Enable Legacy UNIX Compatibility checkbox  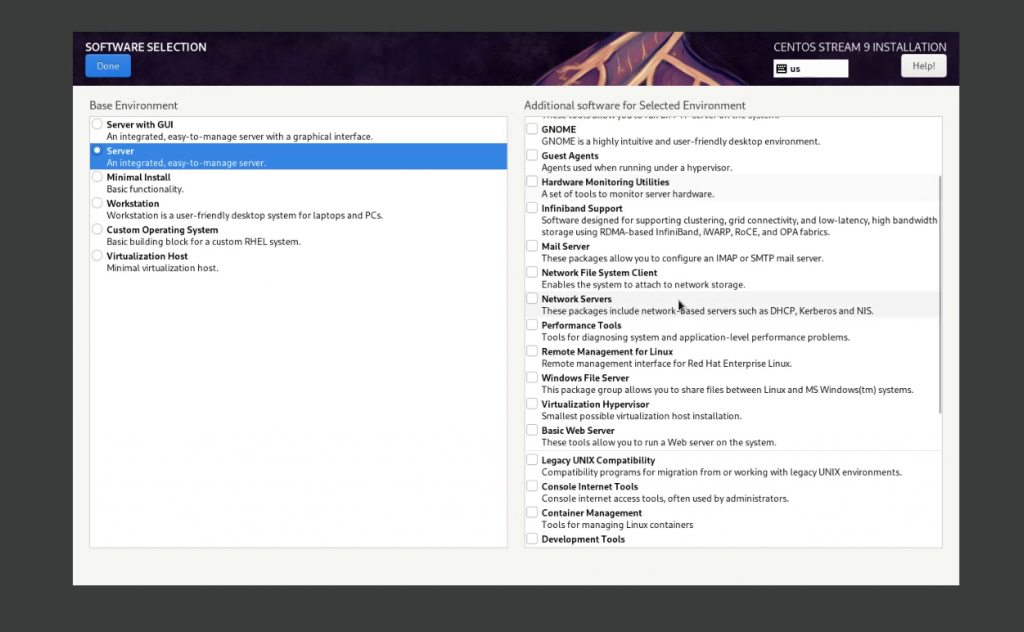coord(532,460)
